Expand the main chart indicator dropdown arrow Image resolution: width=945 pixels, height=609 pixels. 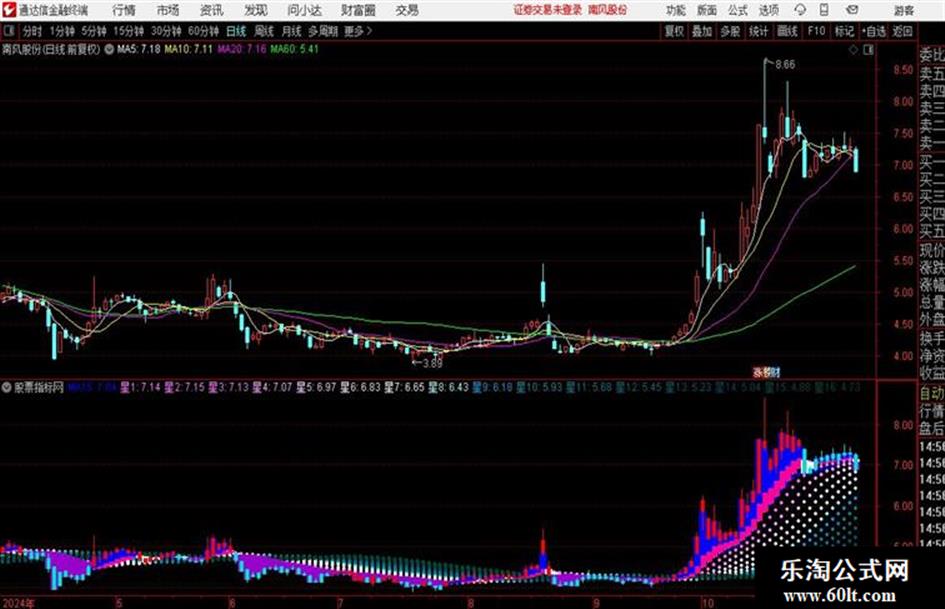point(109,49)
